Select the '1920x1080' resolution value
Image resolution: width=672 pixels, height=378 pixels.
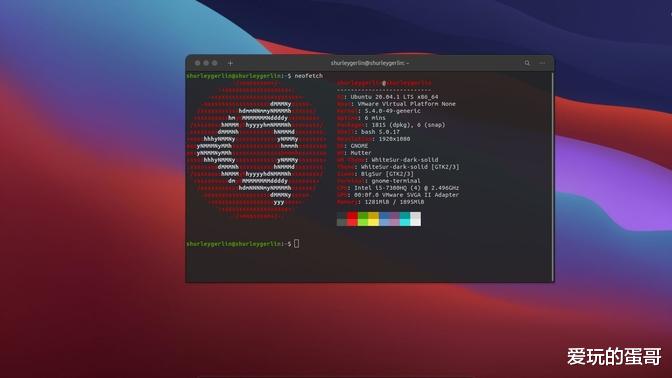pyautogui.click(x=394, y=139)
